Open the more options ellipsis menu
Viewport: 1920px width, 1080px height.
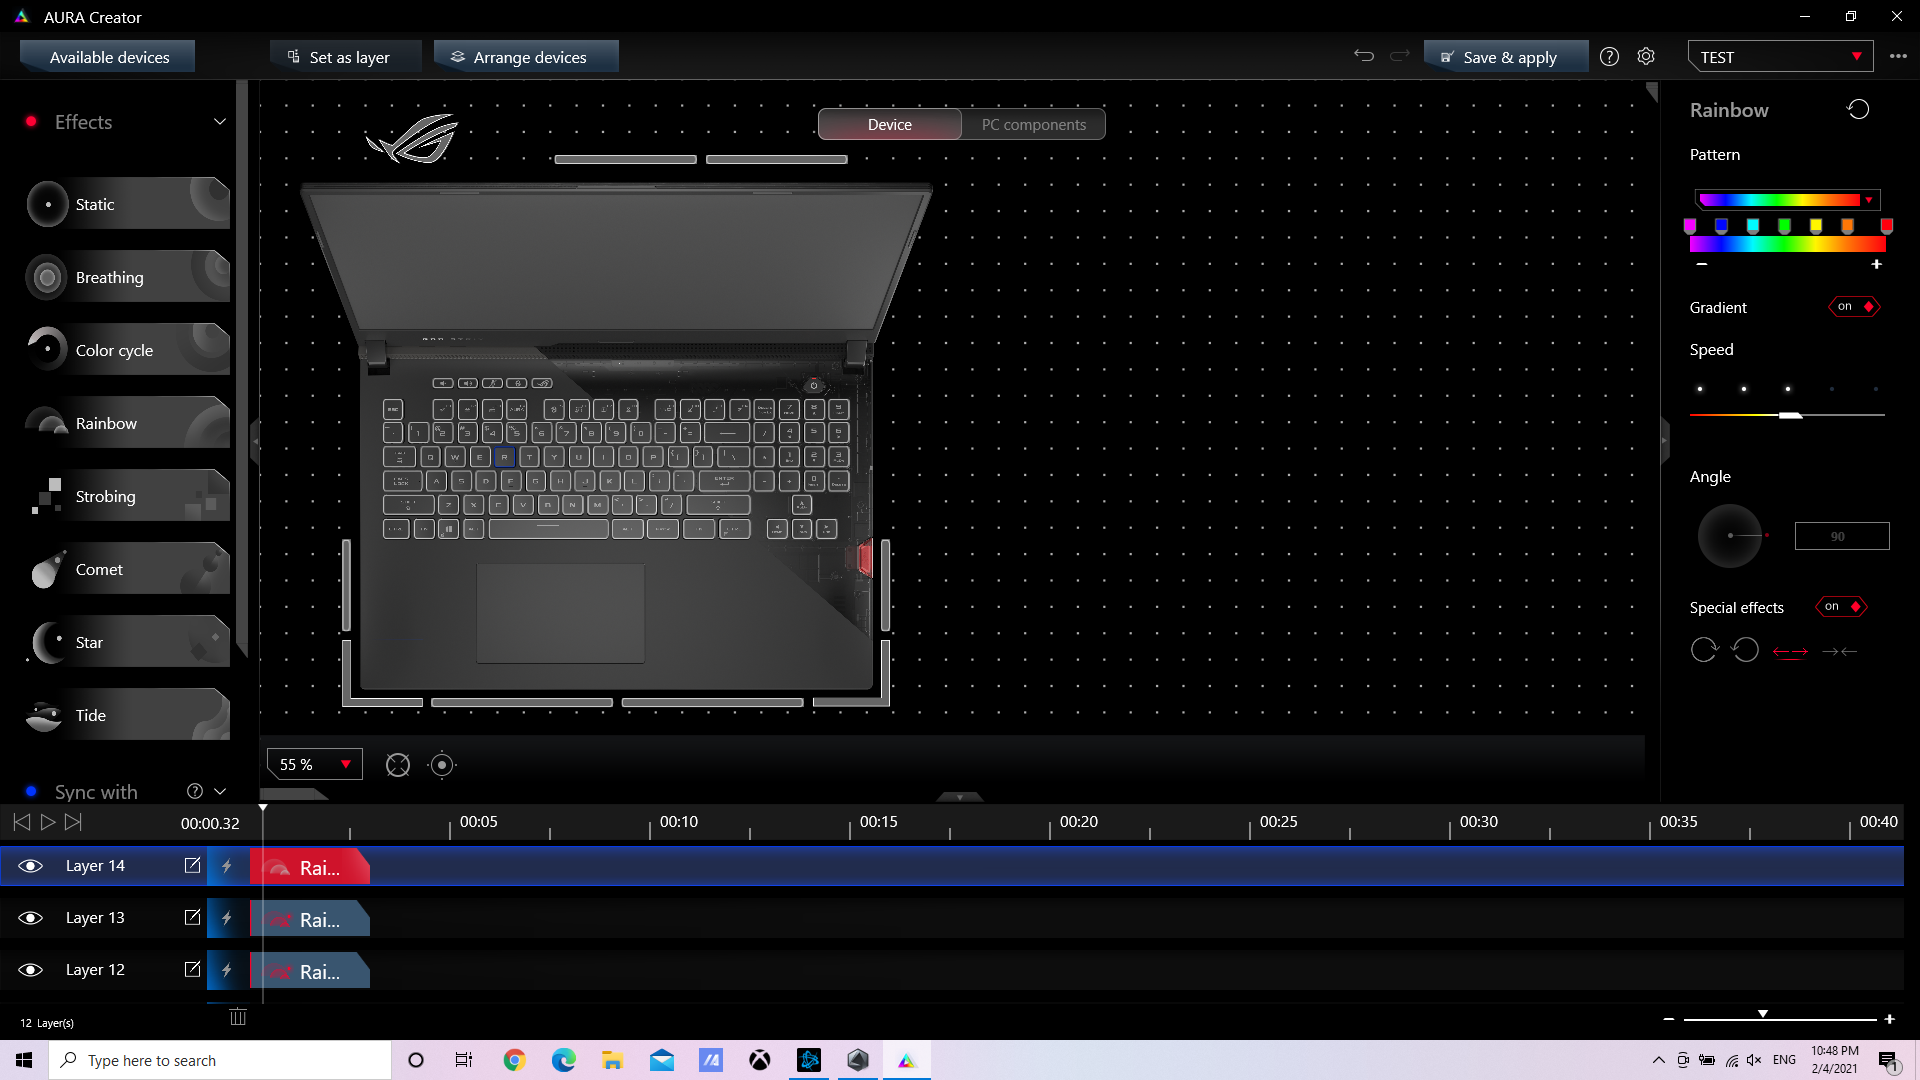coord(1898,57)
